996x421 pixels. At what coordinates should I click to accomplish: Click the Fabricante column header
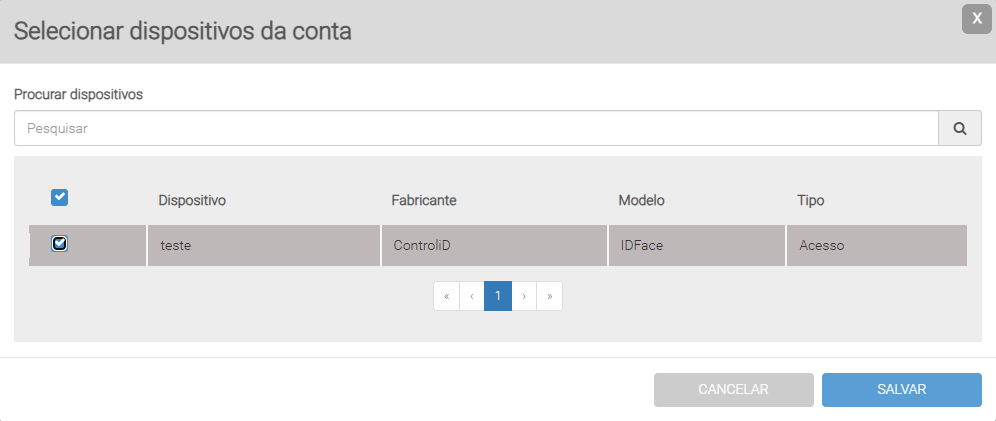click(x=424, y=201)
